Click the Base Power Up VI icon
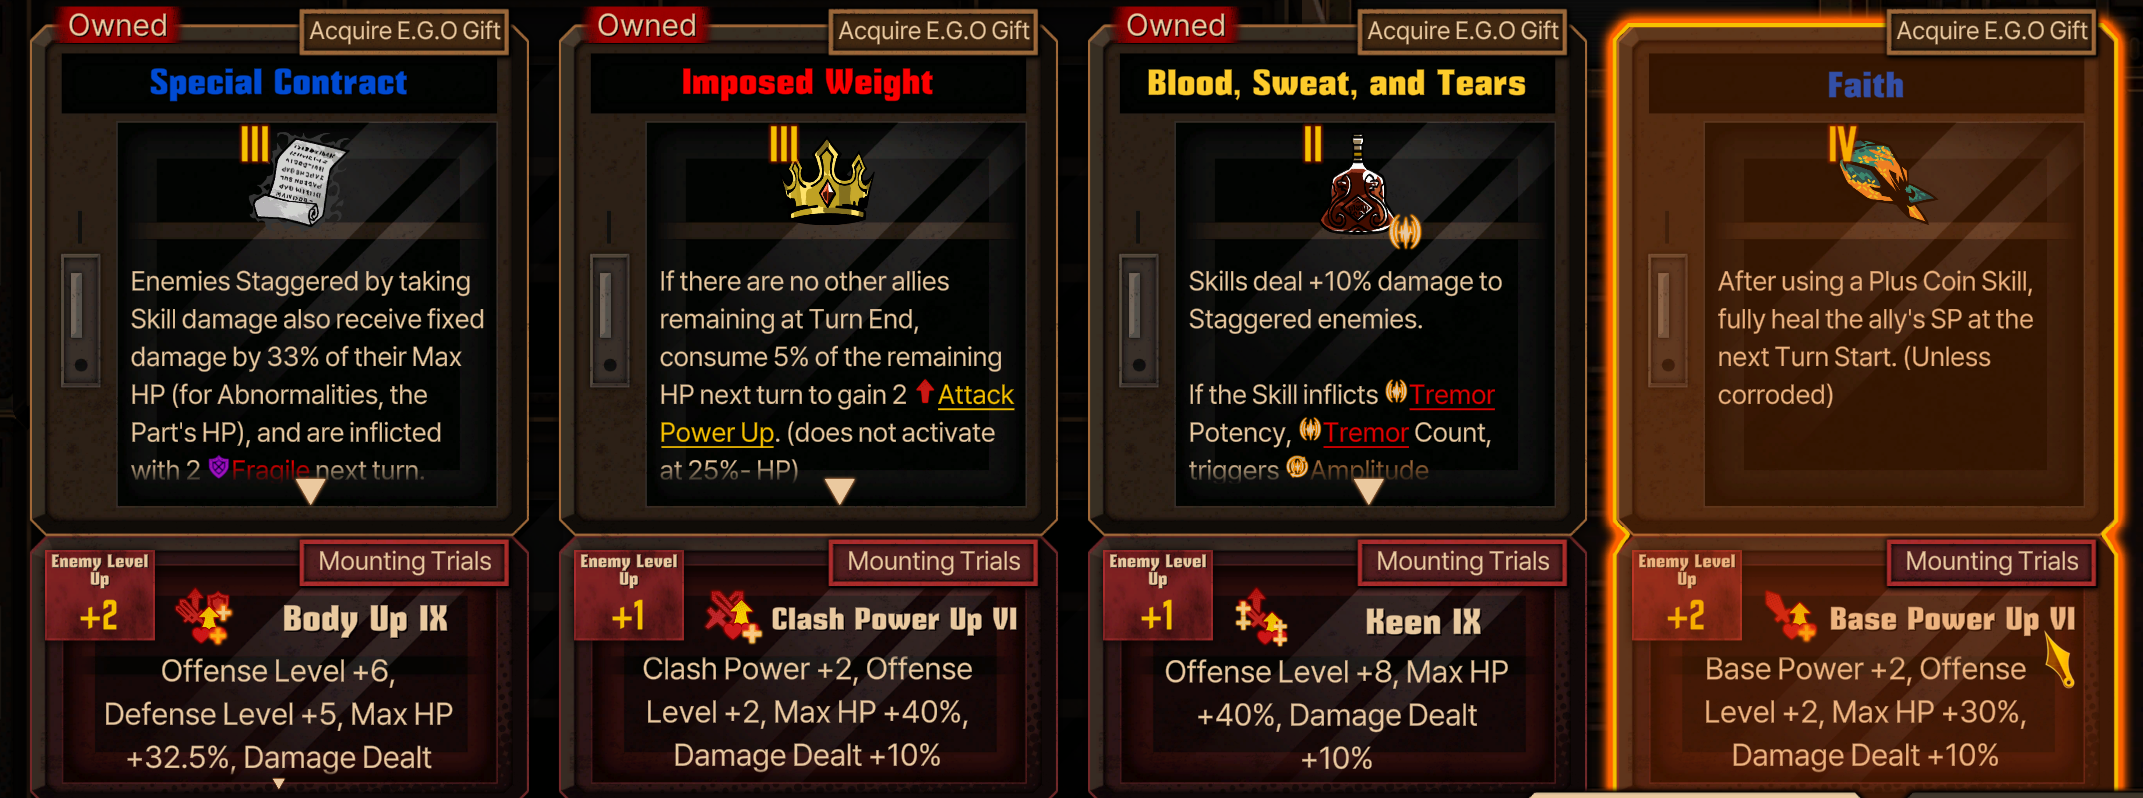Image resolution: width=2143 pixels, height=798 pixels. [x=1790, y=617]
